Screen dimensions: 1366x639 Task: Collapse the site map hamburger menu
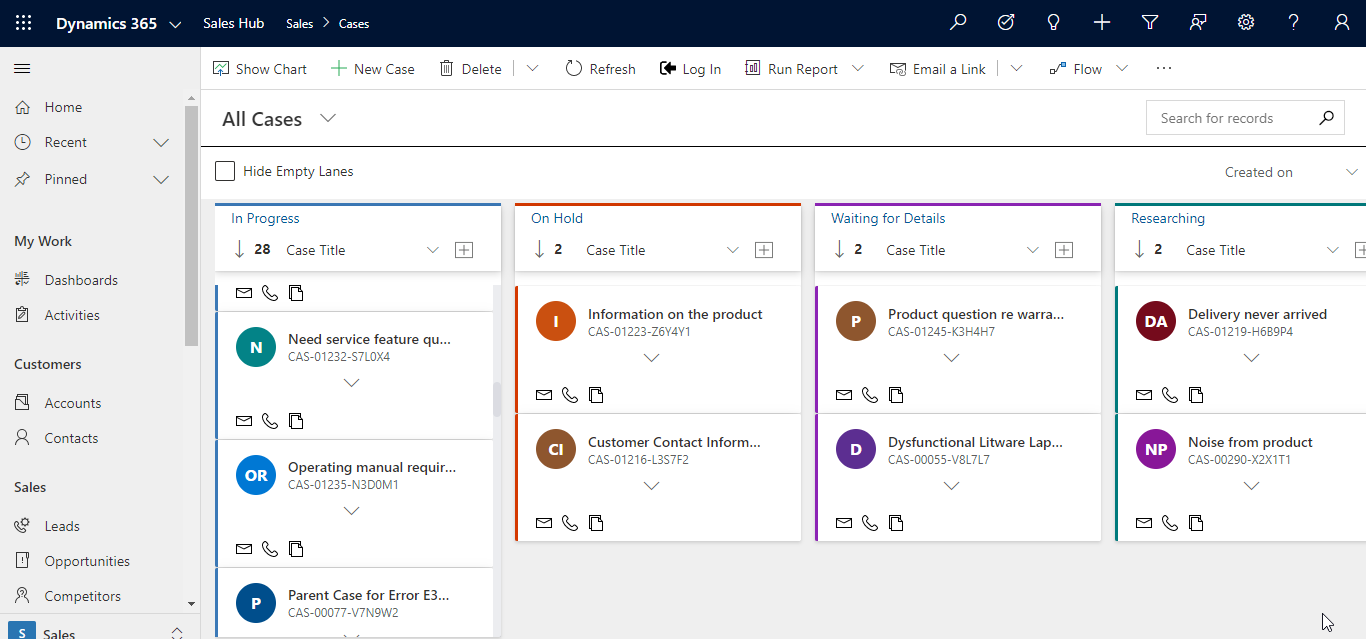tap(22, 68)
